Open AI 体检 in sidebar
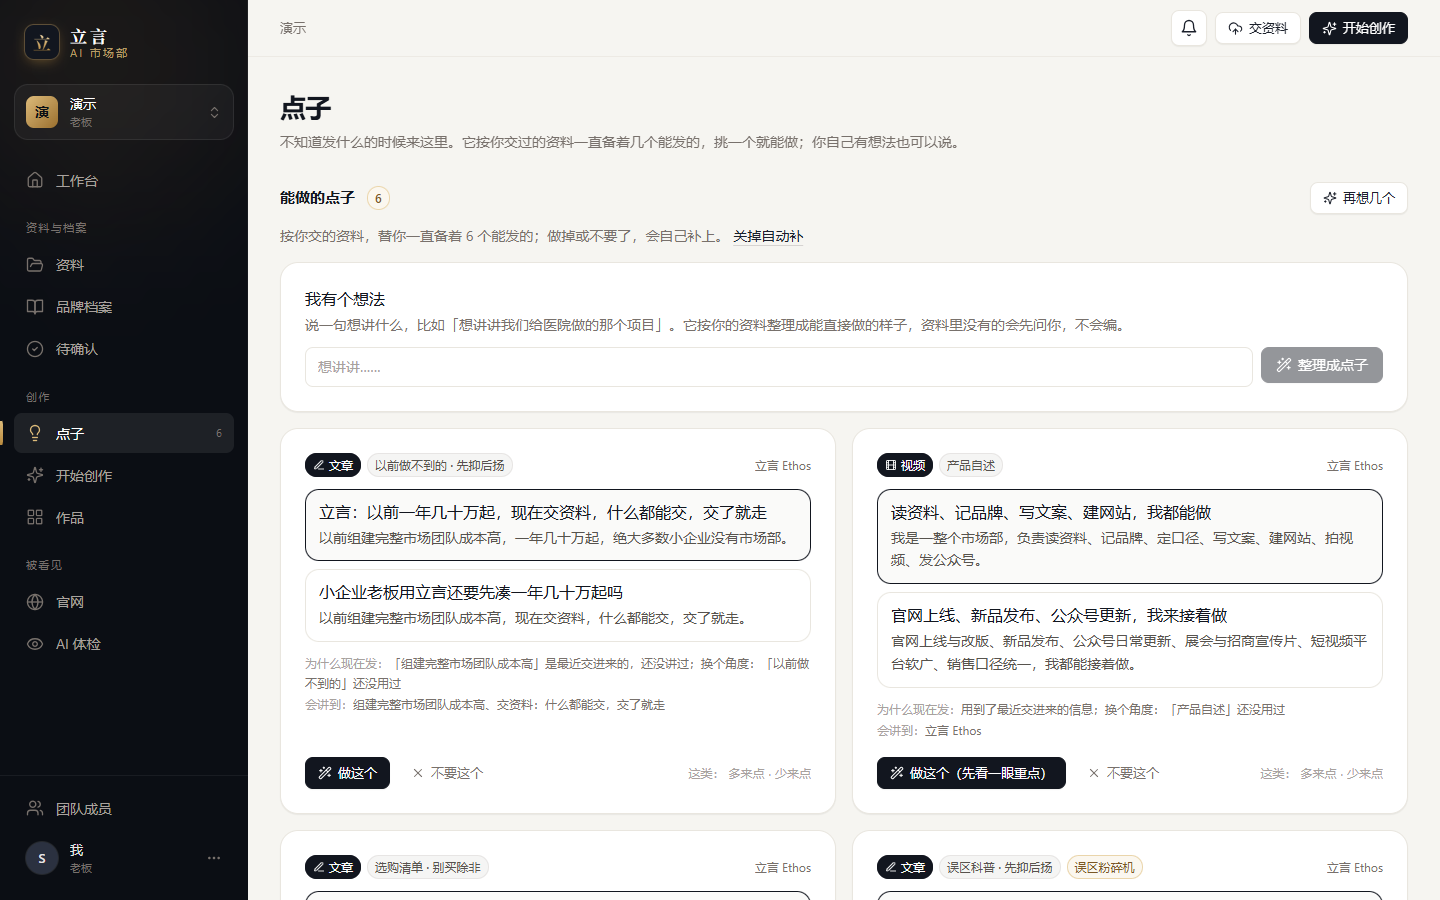The height and width of the screenshot is (900, 1440). point(124,644)
